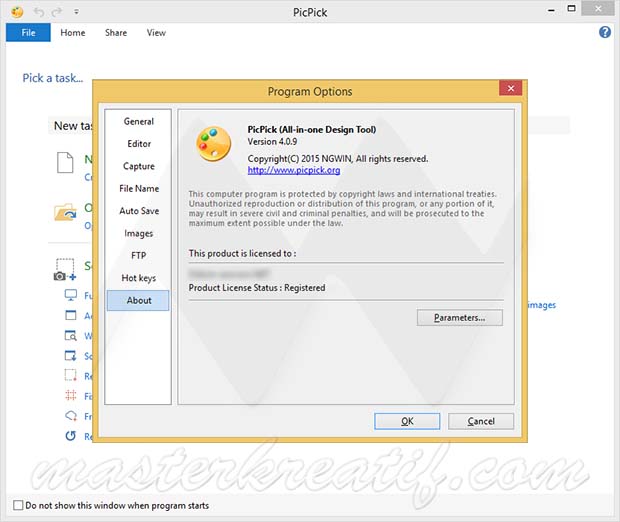620x522 pixels.
Task: Click the open folder icon
Action: (65, 212)
